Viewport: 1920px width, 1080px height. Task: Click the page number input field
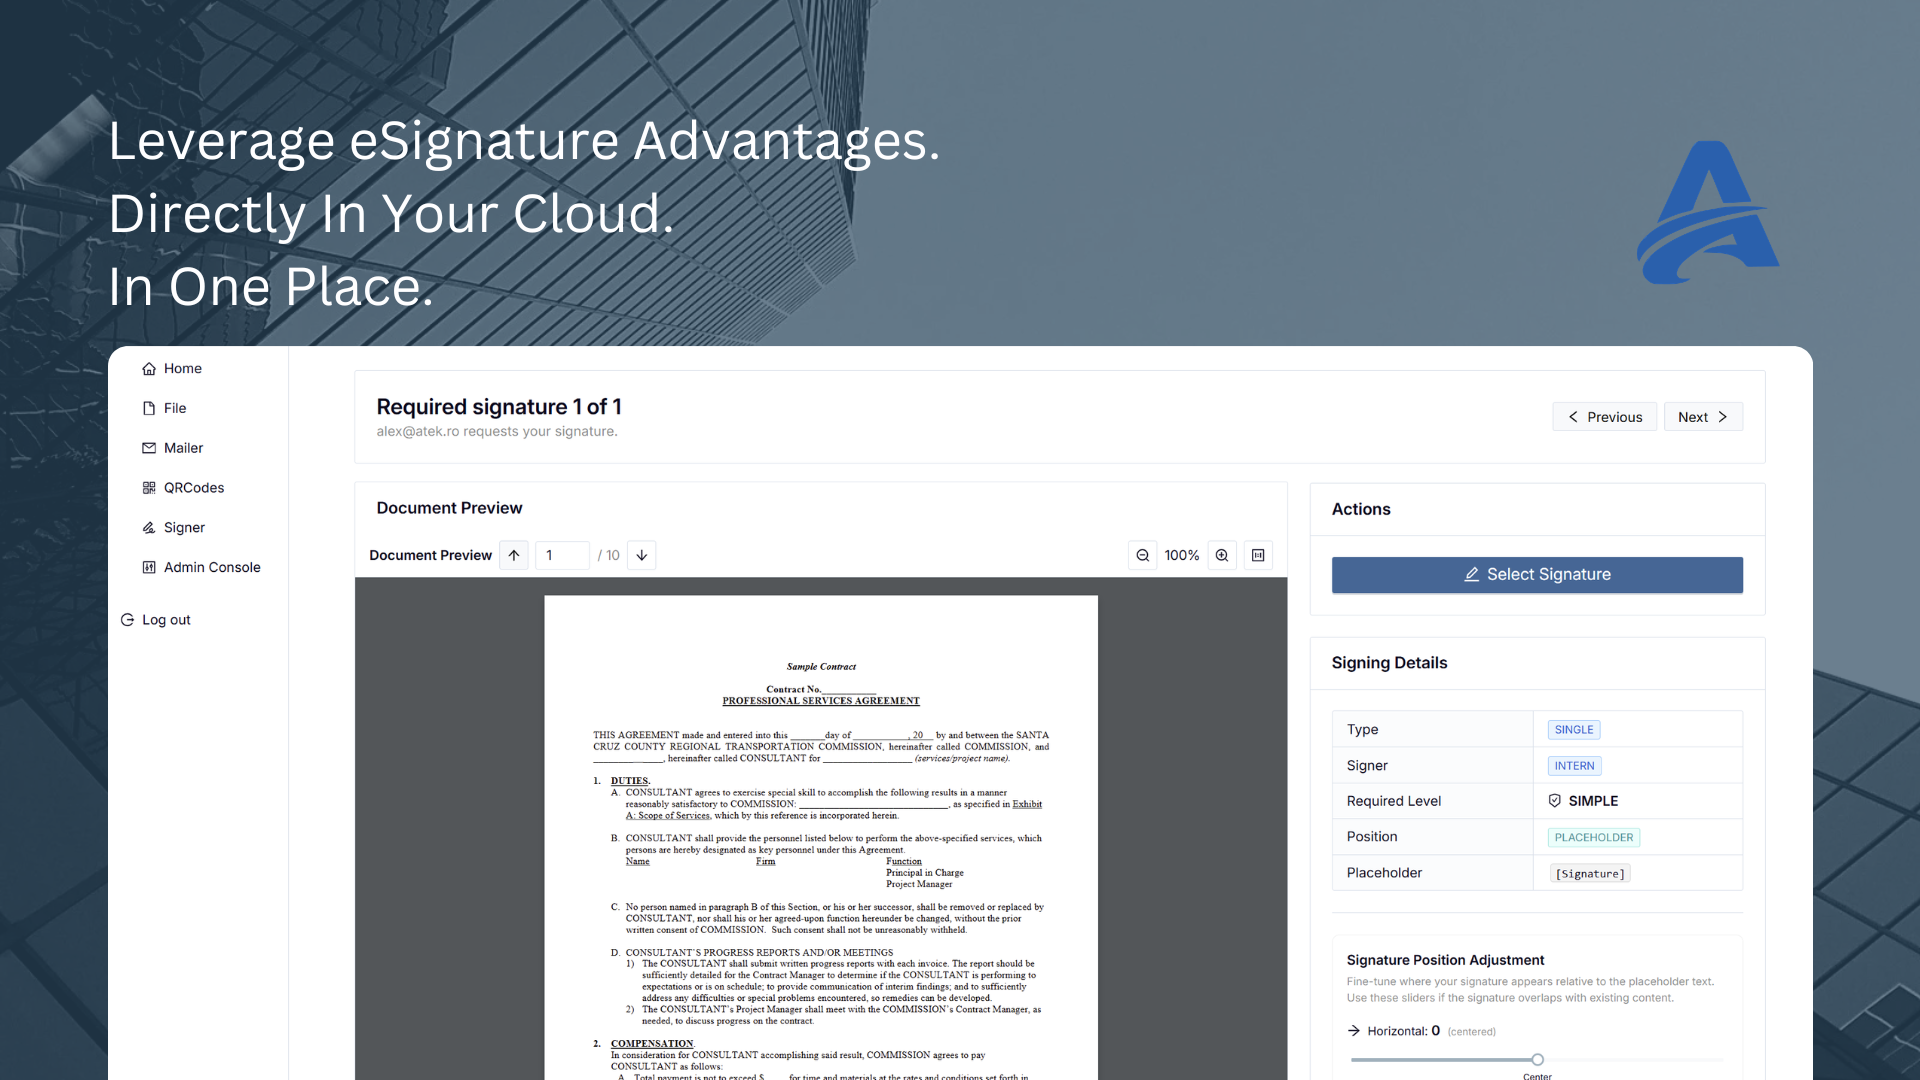click(562, 555)
